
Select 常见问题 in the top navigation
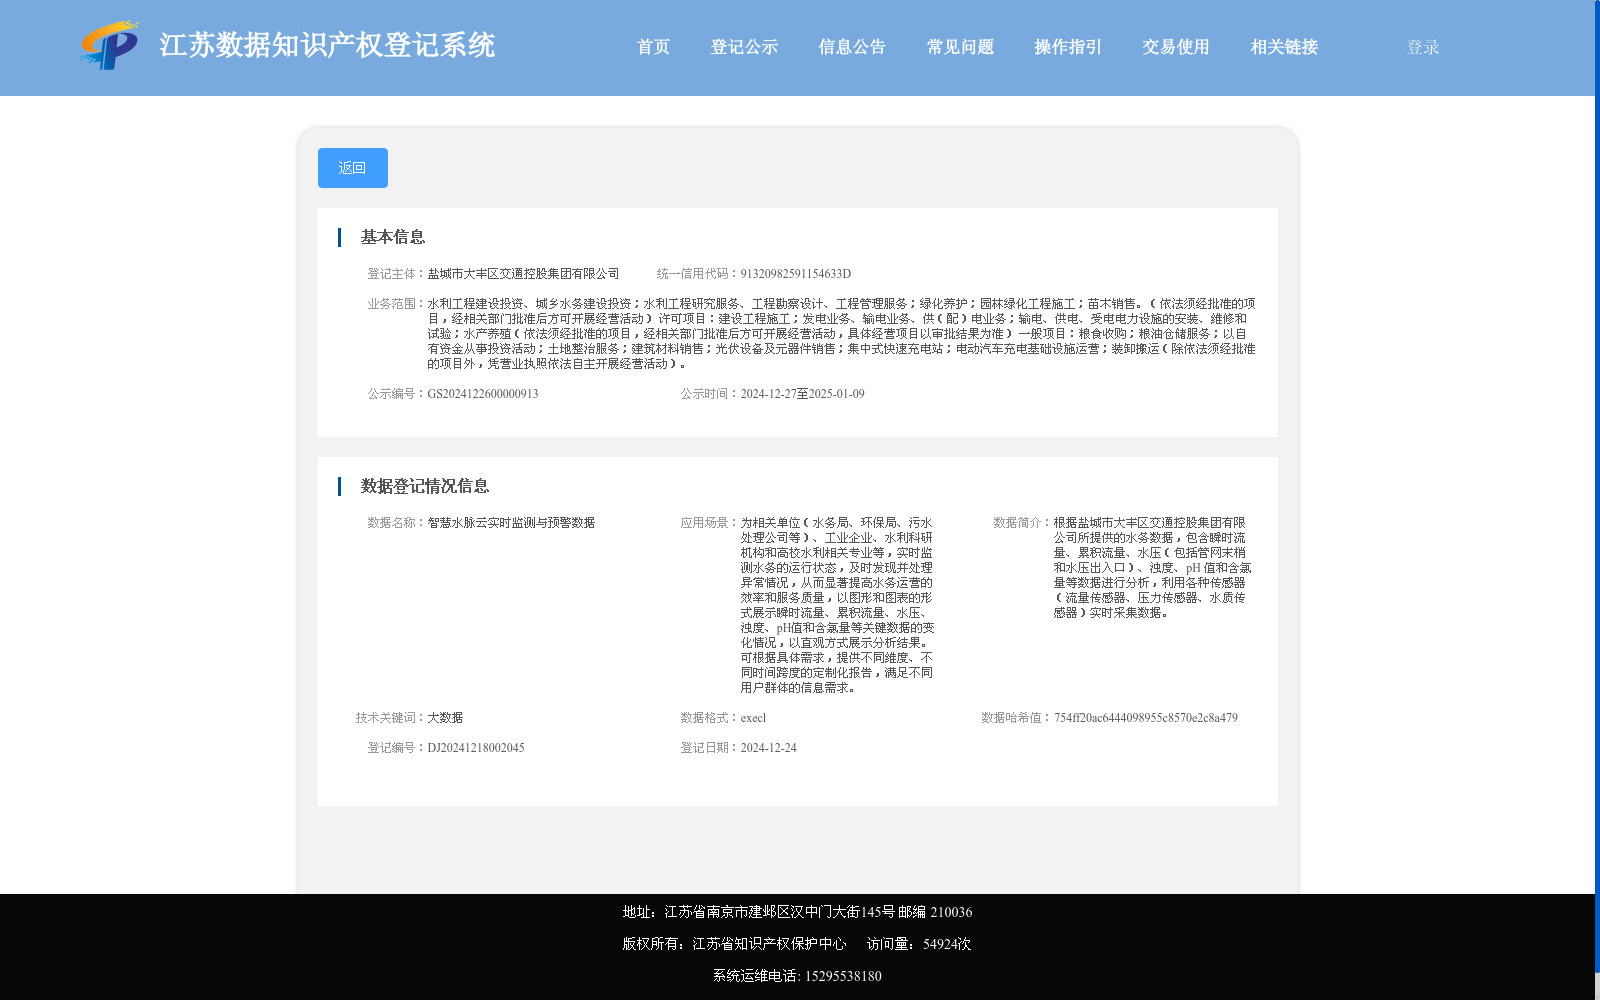pos(960,47)
